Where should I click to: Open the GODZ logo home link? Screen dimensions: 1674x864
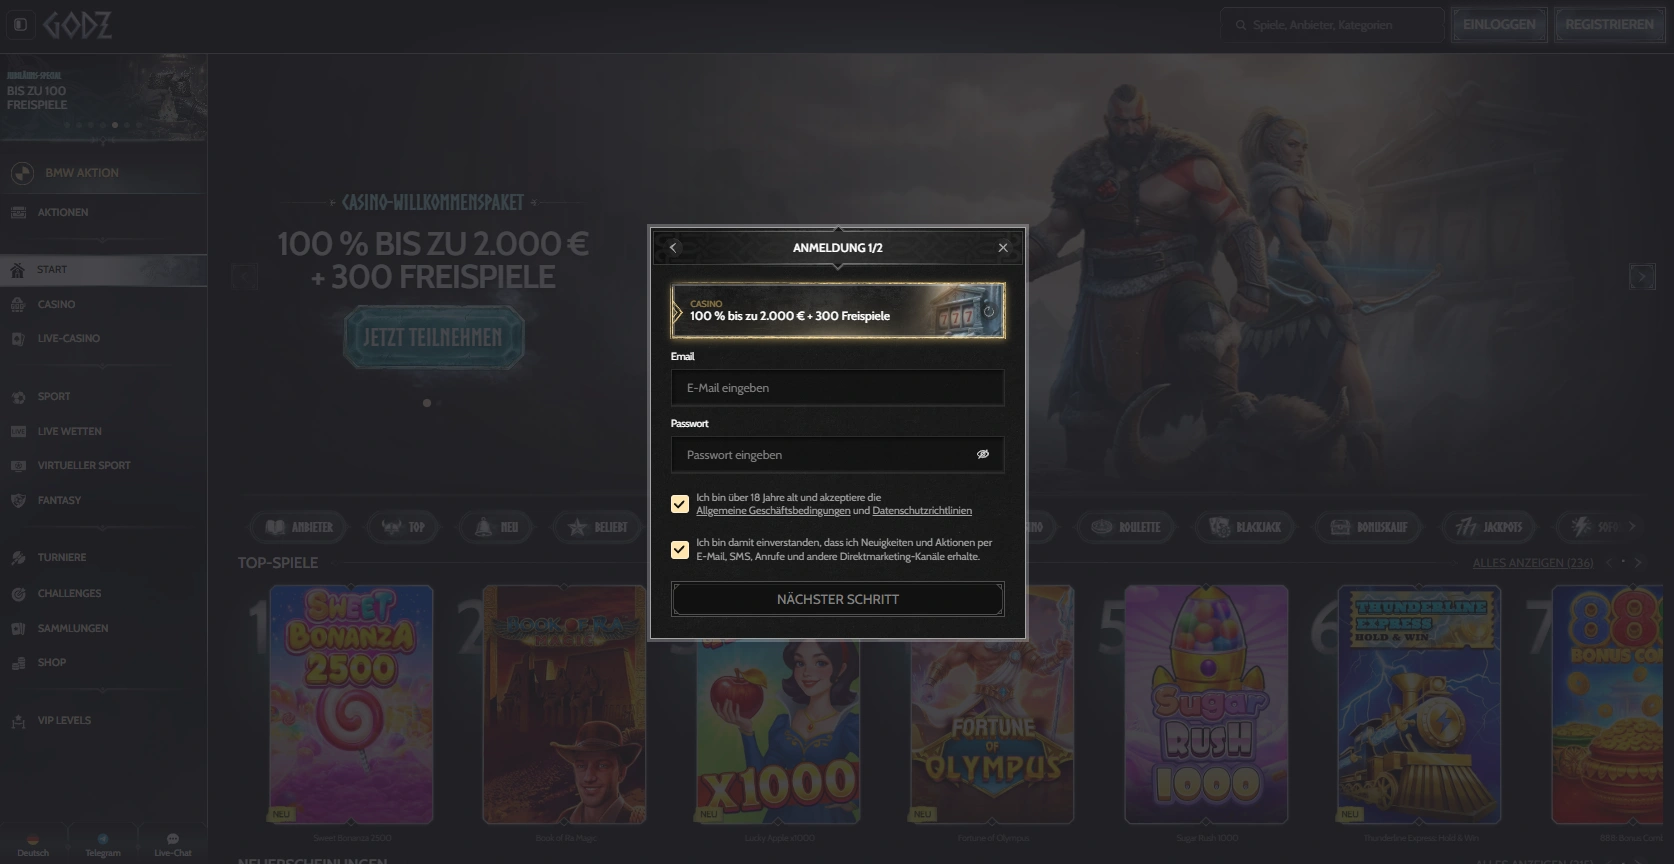[x=77, y=25]
